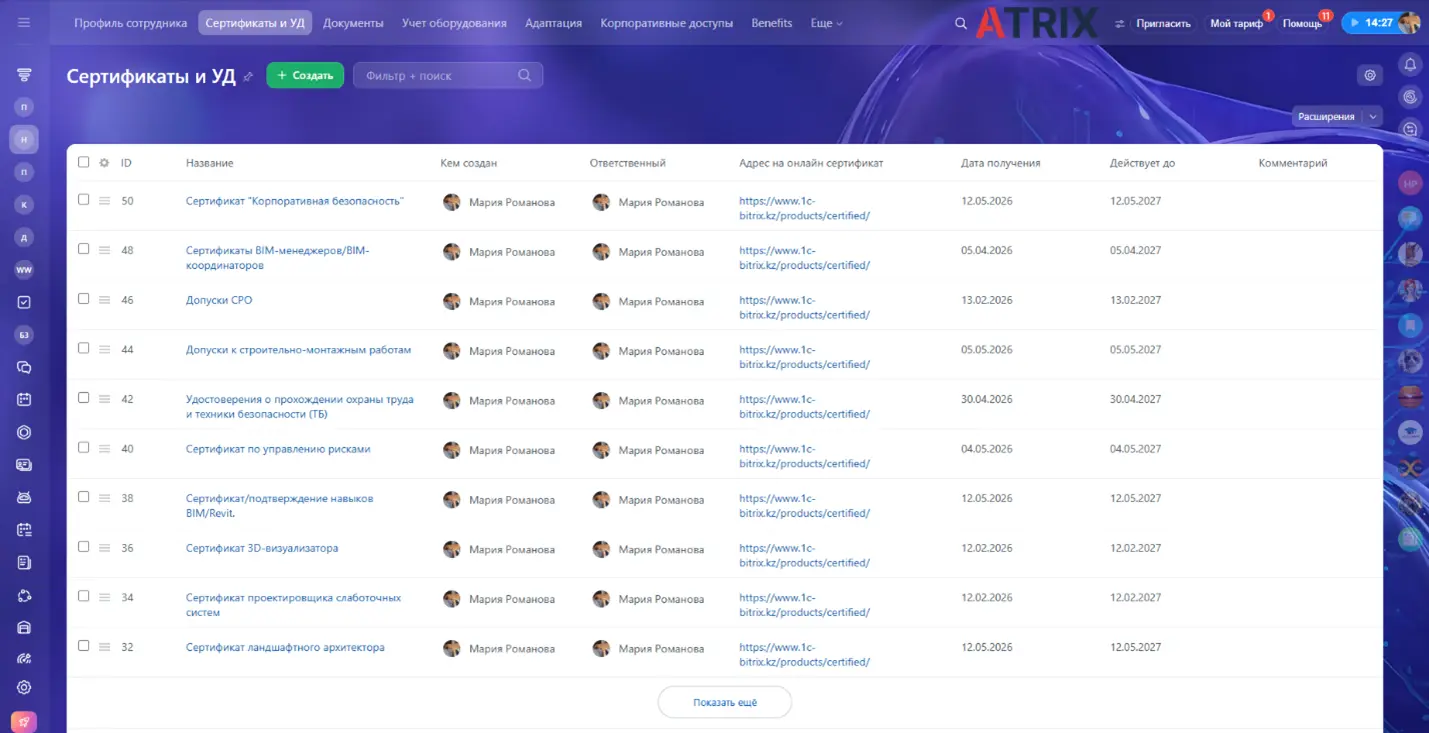Open the robot icon in the sidebar

click(24, 497)
